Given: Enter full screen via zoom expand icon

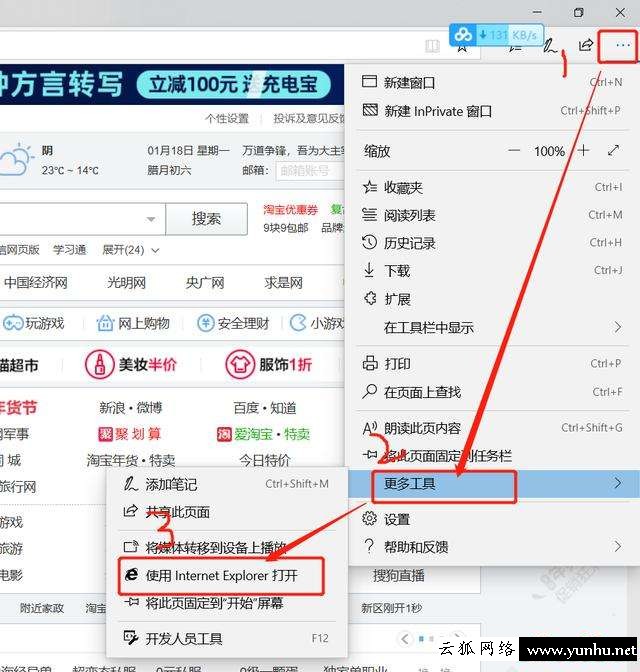Looking at the screenshot, I should tap(613, 150).
